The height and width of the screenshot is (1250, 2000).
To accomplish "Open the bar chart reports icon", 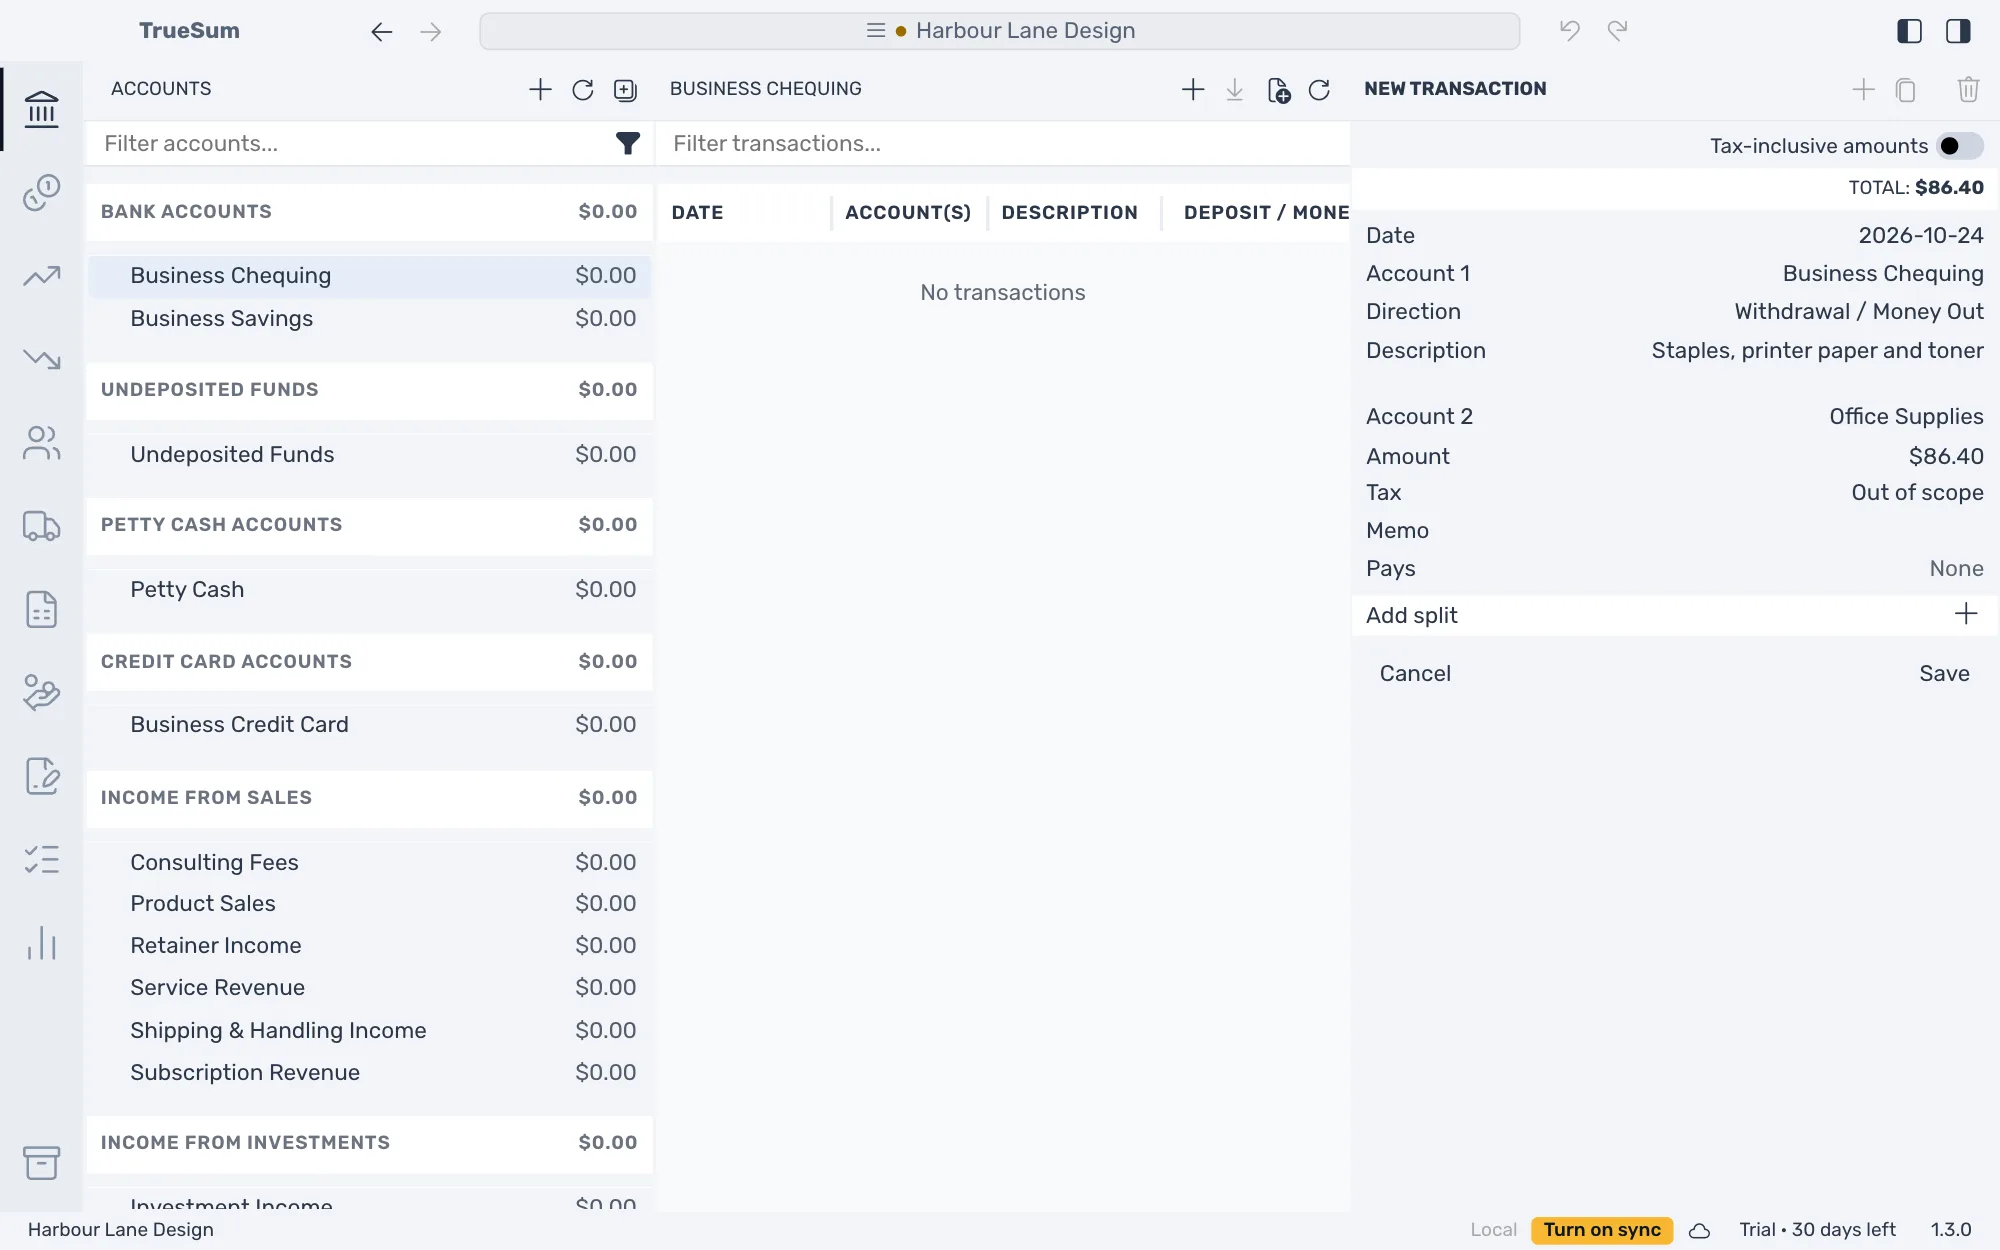I will pyautogui.click(x=42, y=943).
